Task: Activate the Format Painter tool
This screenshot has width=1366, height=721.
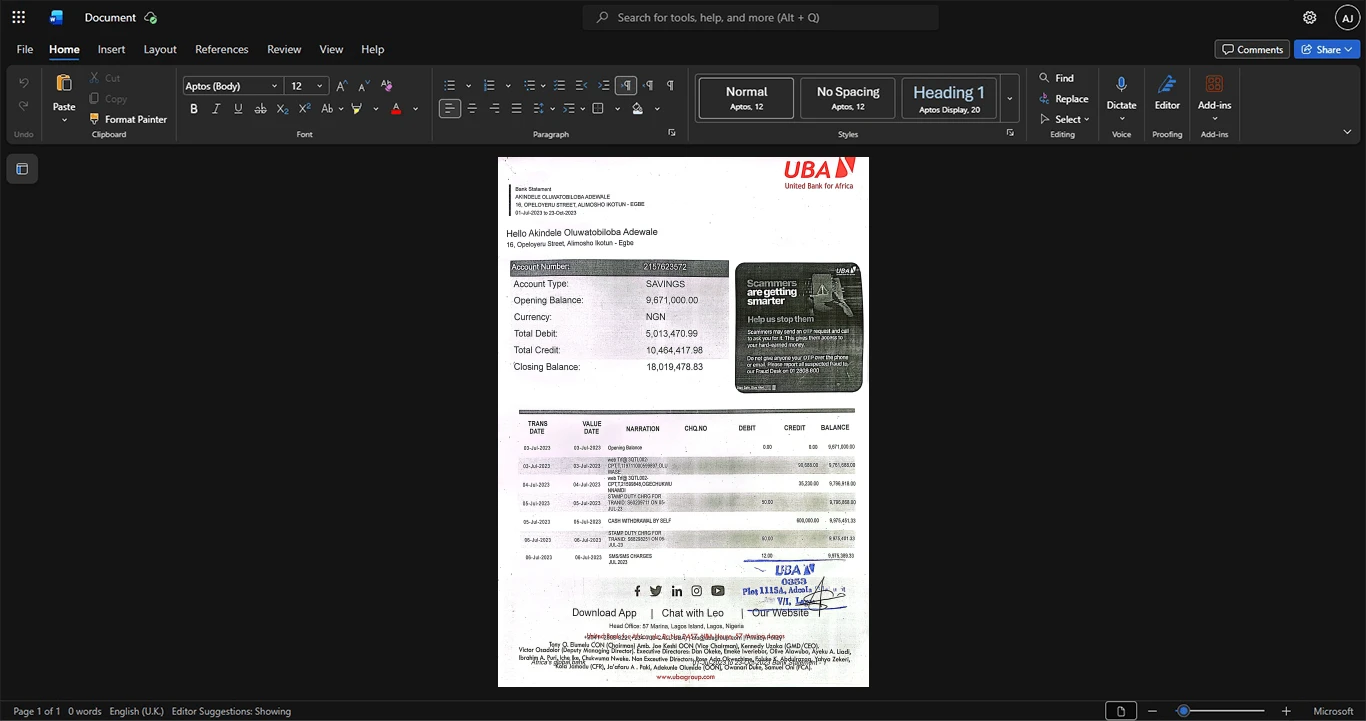Action: pos(127,119)
